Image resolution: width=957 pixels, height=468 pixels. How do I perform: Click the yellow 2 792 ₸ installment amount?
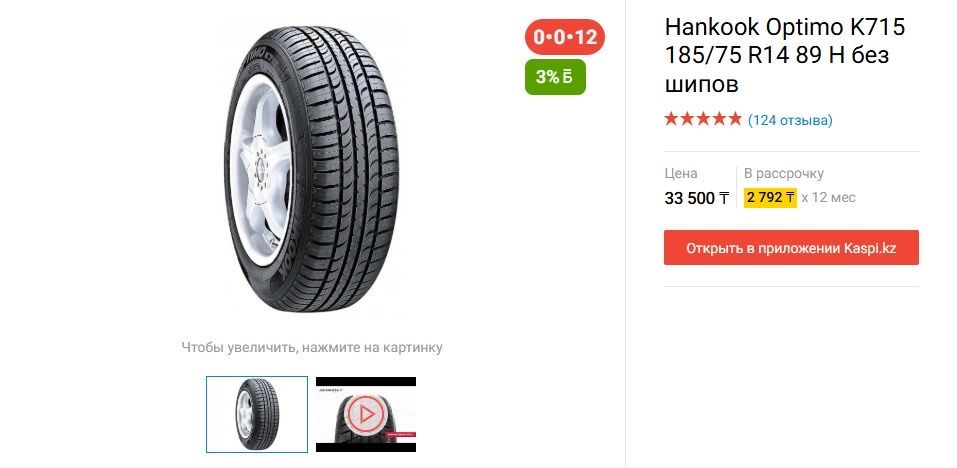click(770, 197)
